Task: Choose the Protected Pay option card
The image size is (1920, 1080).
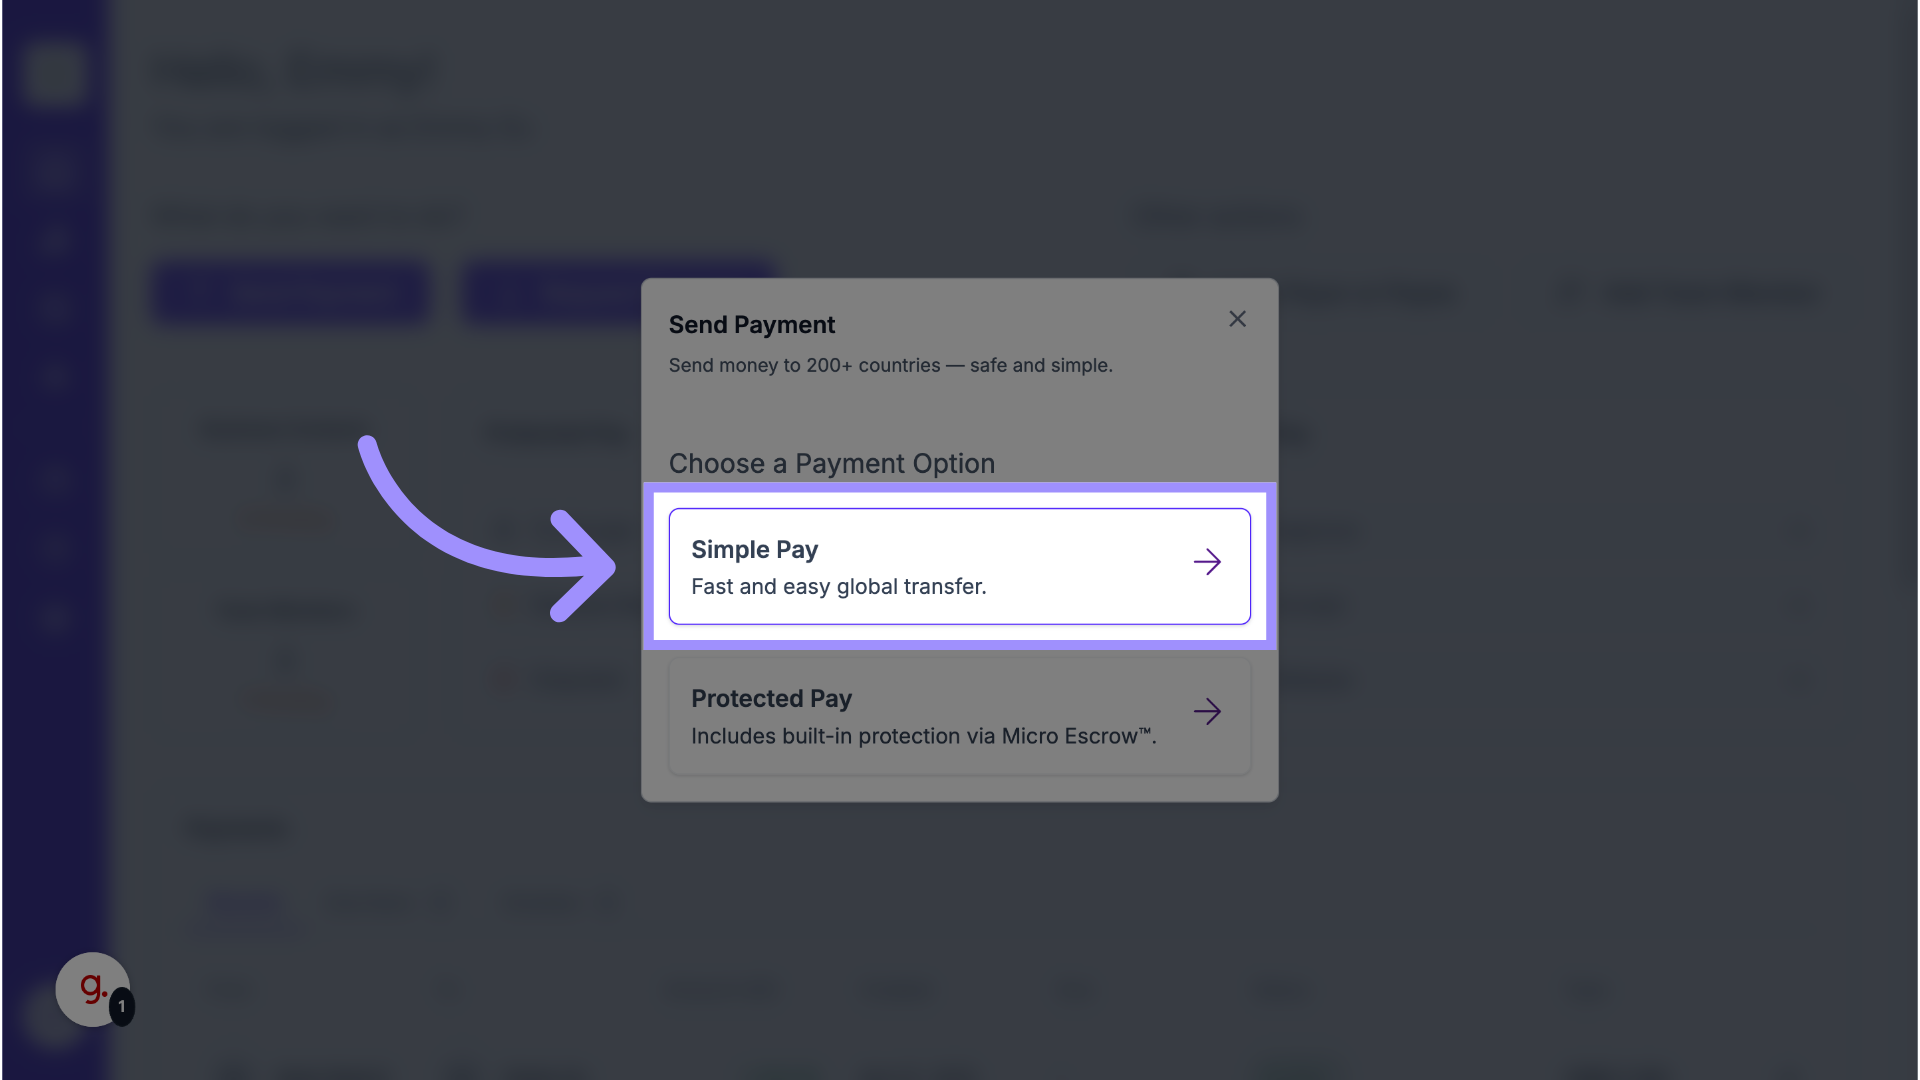Action: (958, 716)
